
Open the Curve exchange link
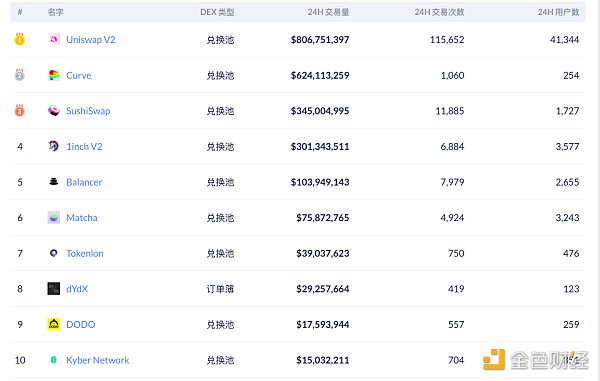(x=79, y=75)
